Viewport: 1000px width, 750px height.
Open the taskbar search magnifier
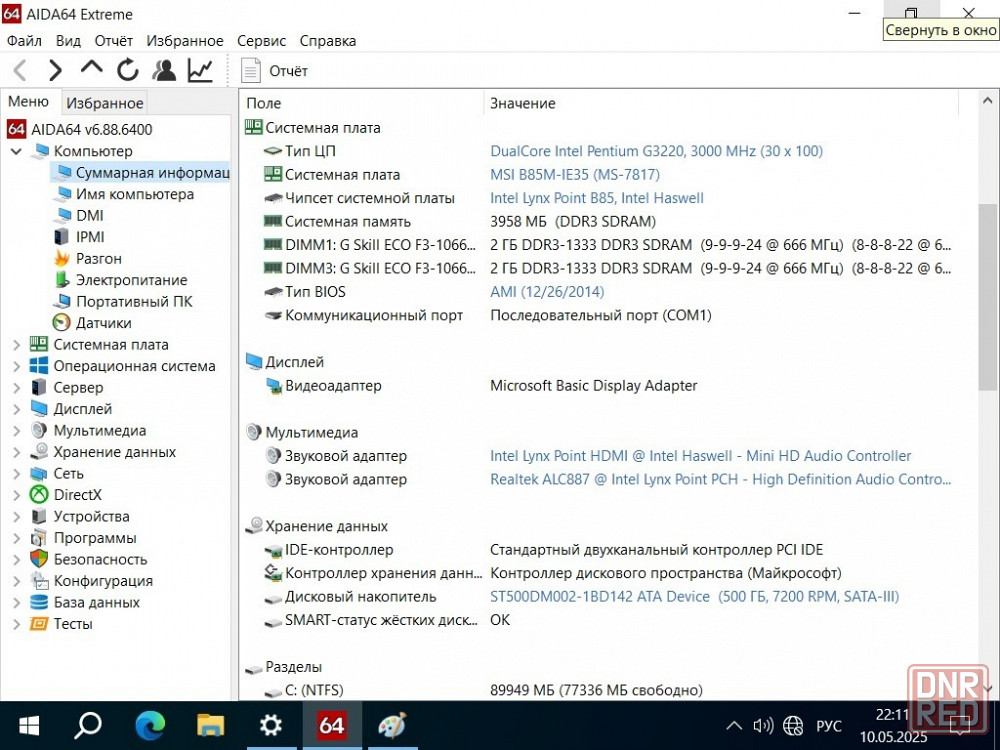[x=88, y=725]
